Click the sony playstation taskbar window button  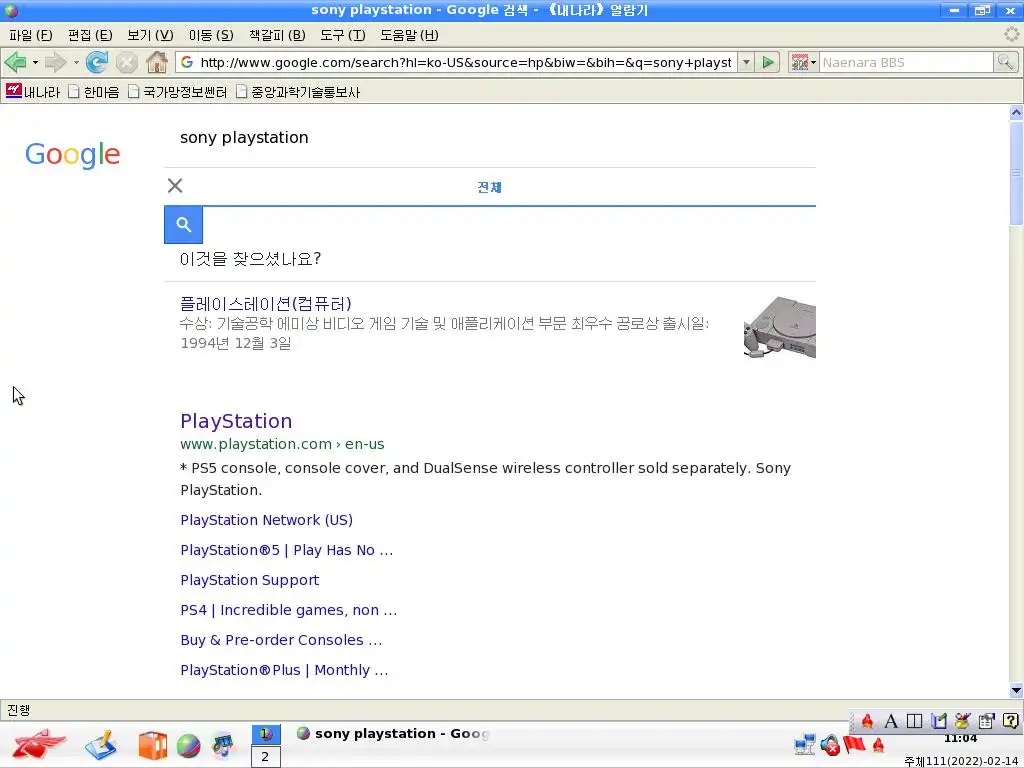[393, 734]
